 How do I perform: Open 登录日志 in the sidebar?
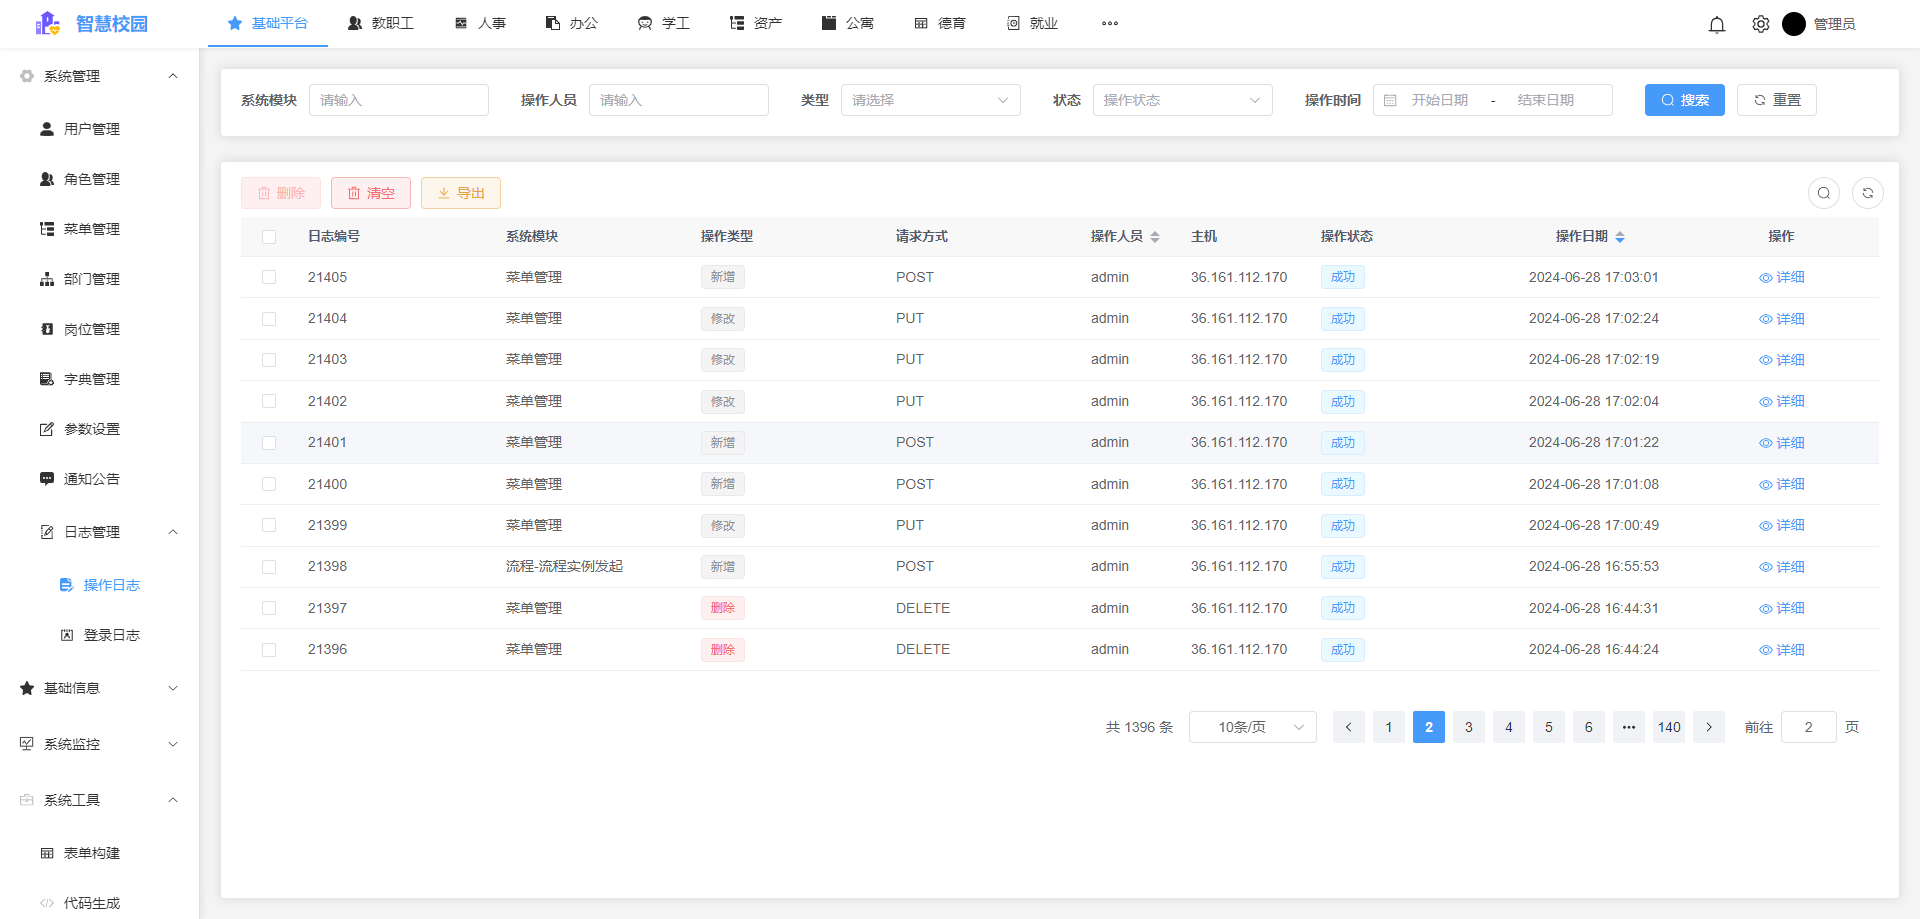(x=111, y=635)
